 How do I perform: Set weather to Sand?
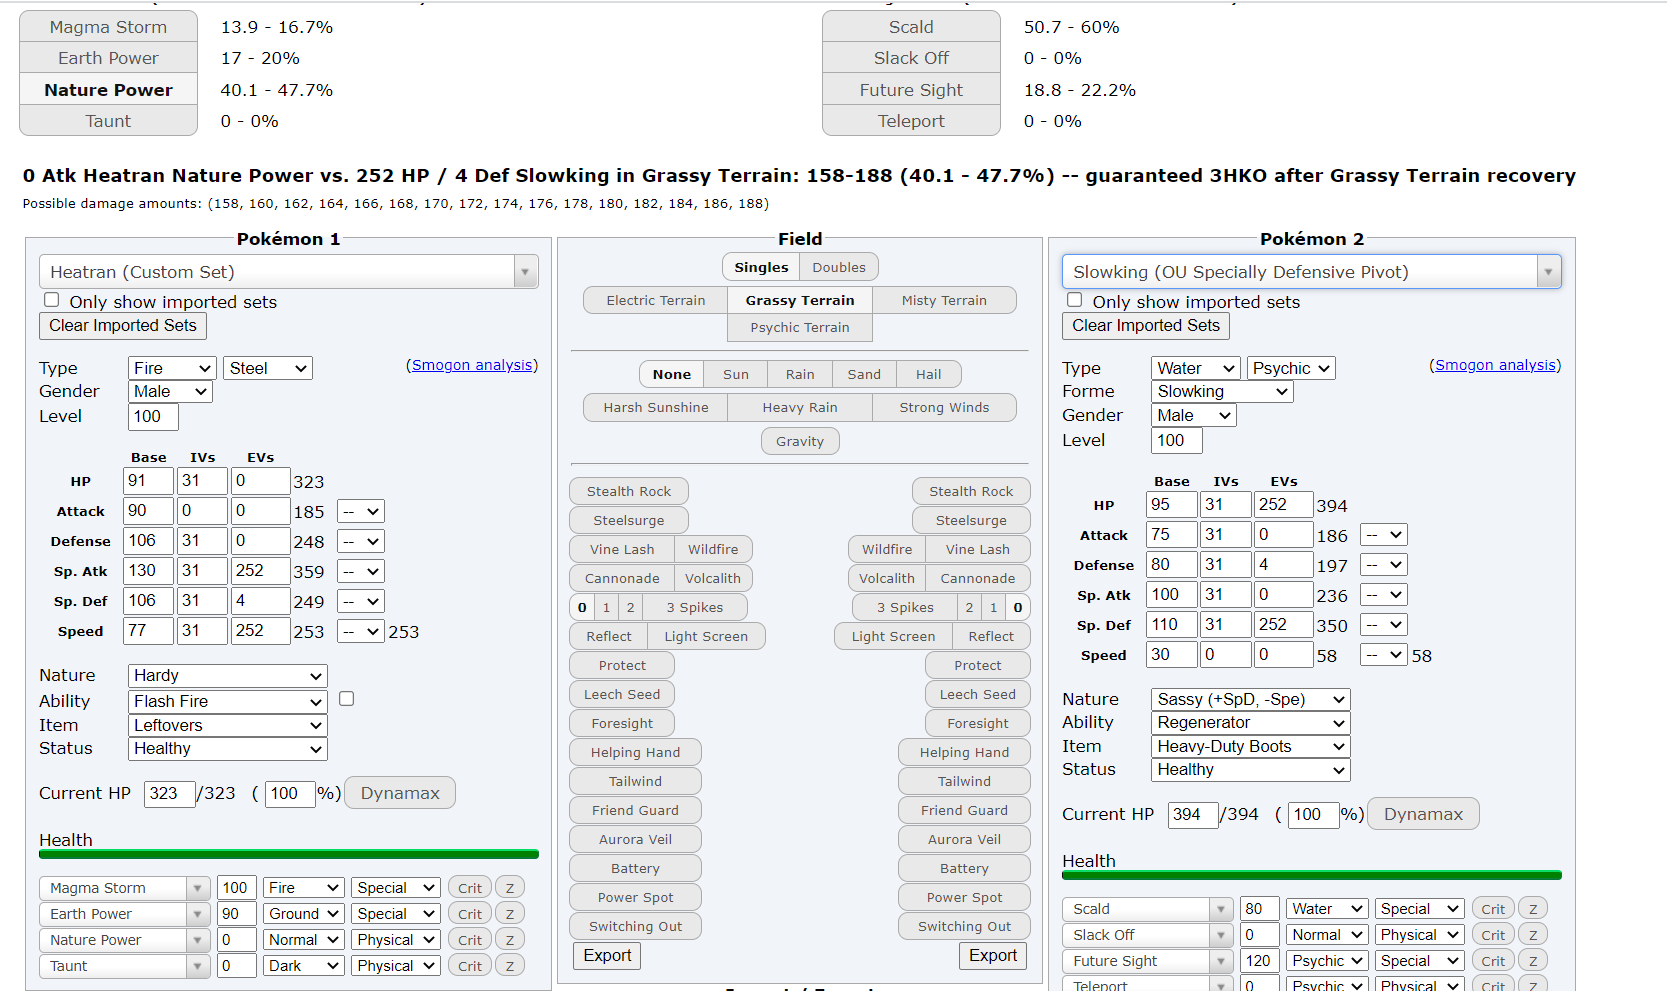[x=864, y=374]
